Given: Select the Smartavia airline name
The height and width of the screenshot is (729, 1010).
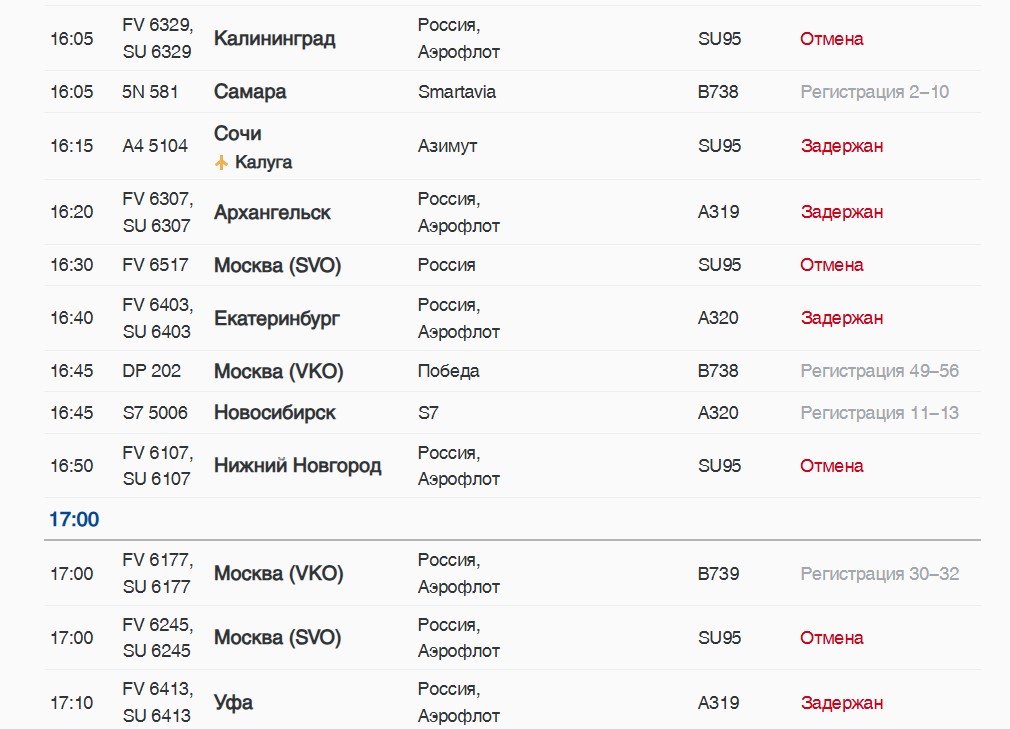Looking at the screenshot, I should pyautogui.click(x=457, y=92).
